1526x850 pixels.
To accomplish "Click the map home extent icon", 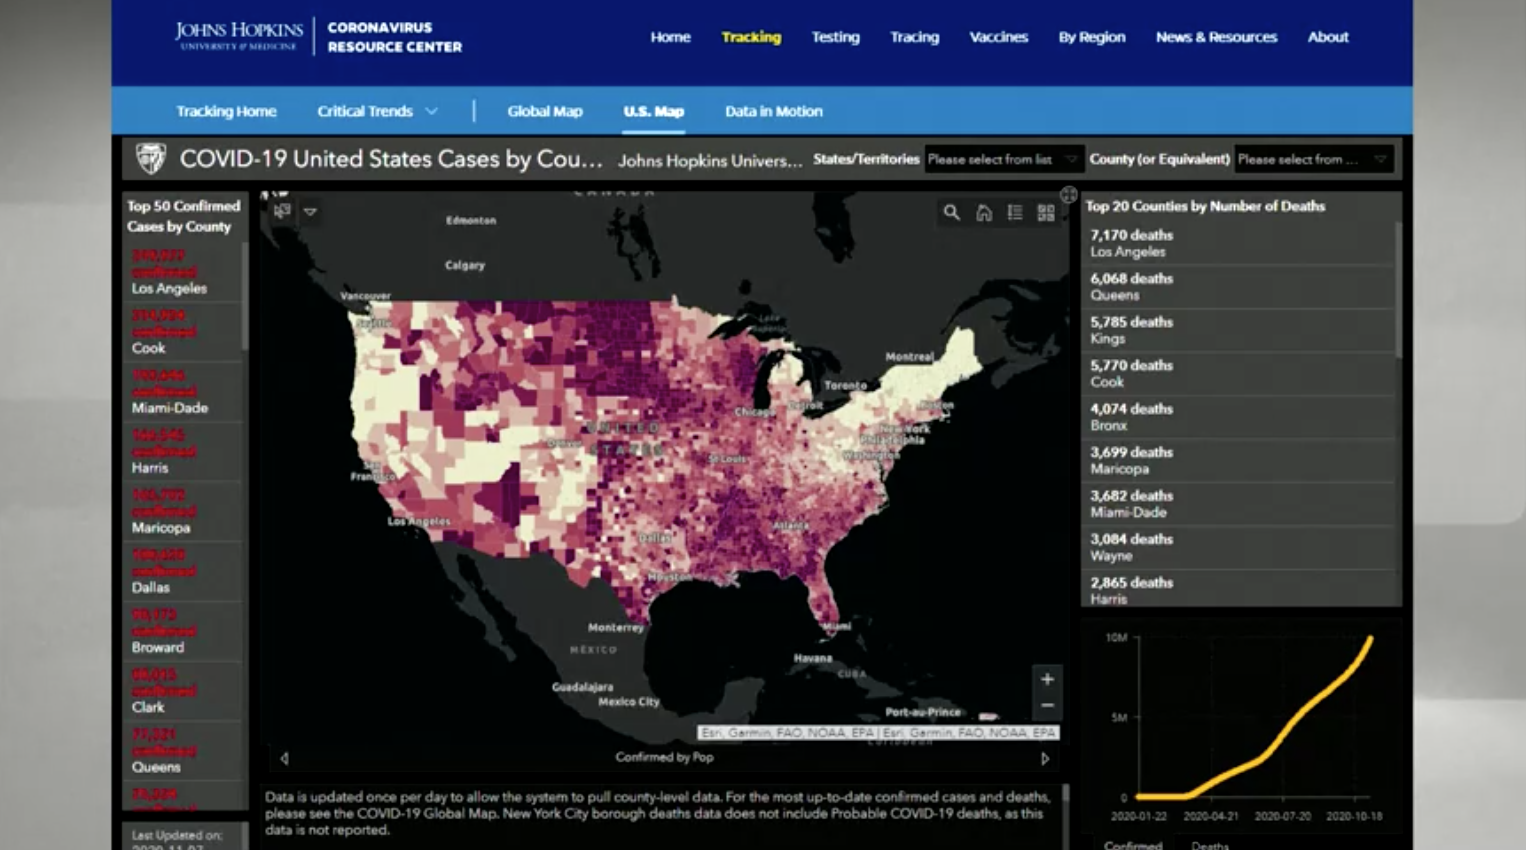I will click(984, 212).
